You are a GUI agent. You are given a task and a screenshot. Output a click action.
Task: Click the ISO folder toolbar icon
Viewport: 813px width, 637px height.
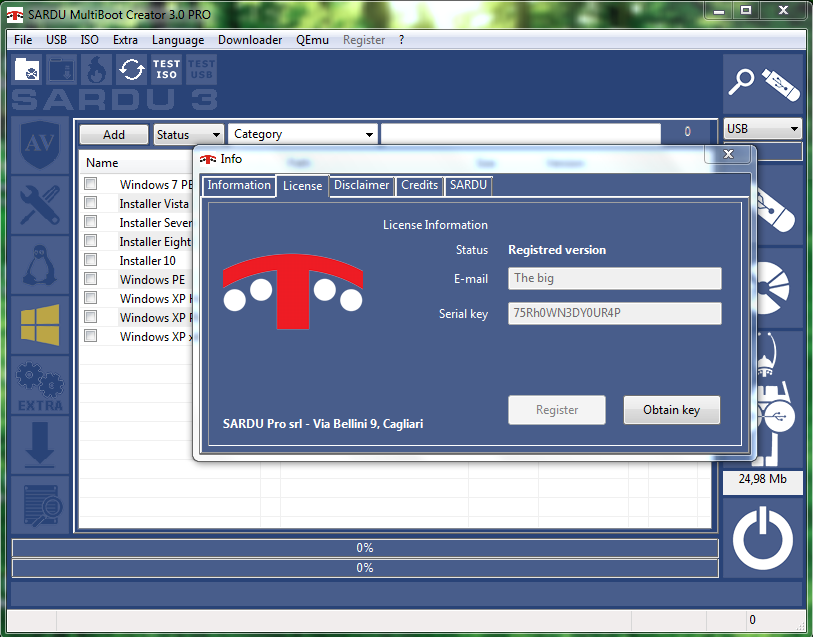(x=27, y=69)
